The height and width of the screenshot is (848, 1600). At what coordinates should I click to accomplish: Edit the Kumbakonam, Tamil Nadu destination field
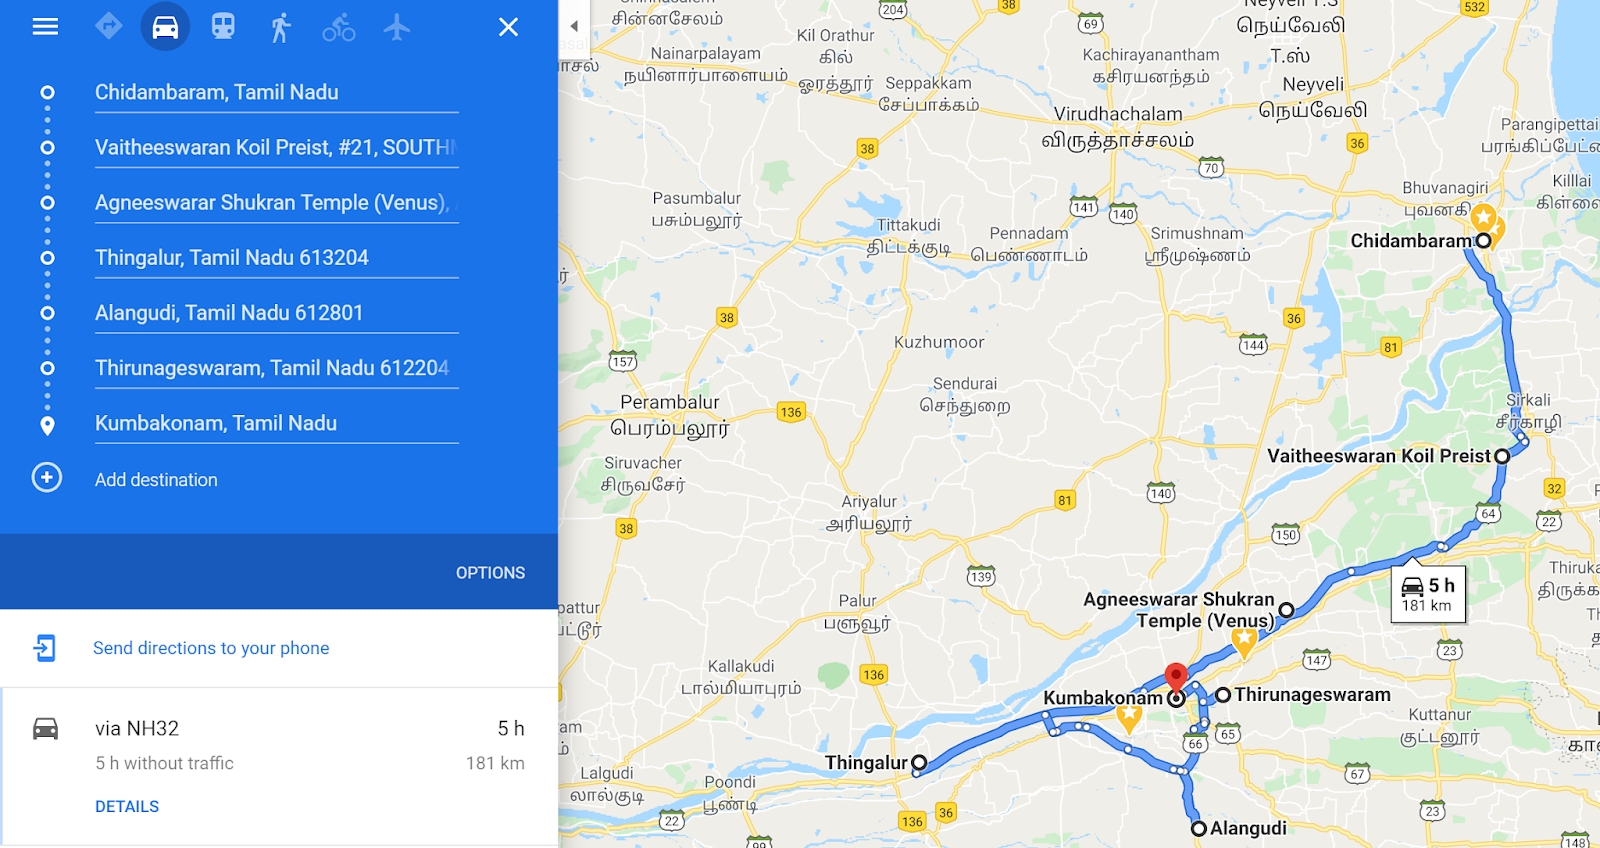[x=276, y=424]
